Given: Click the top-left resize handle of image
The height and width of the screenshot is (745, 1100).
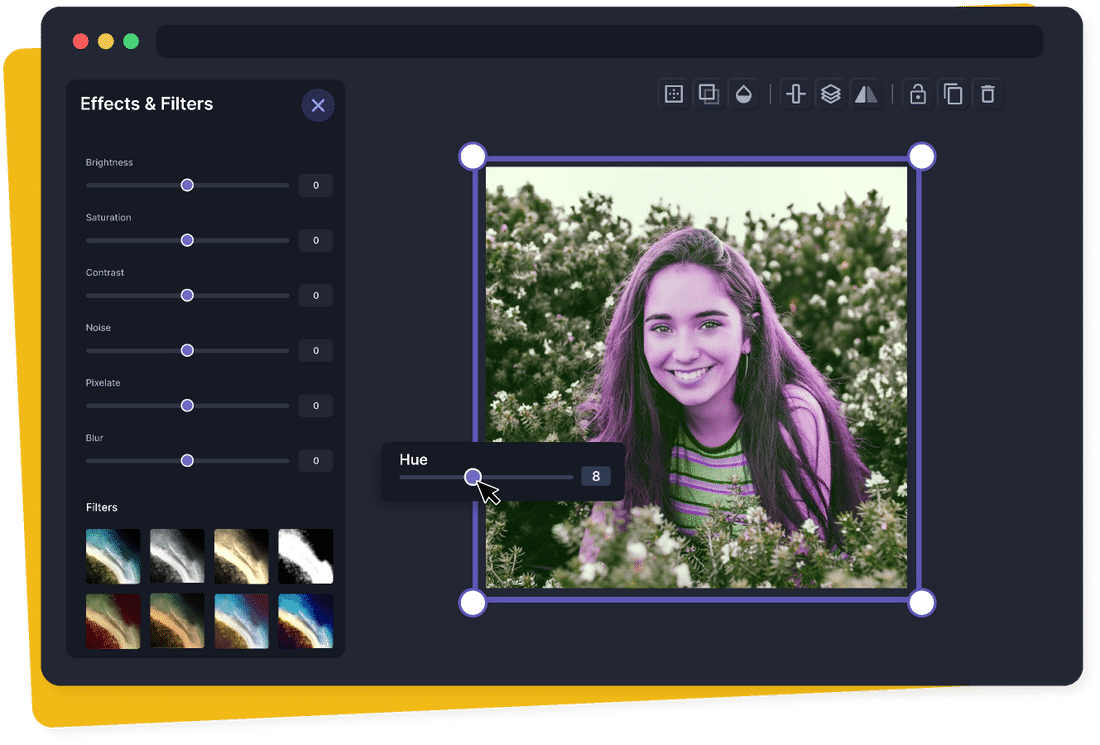Looking at the screenshot, I should 473,156.
